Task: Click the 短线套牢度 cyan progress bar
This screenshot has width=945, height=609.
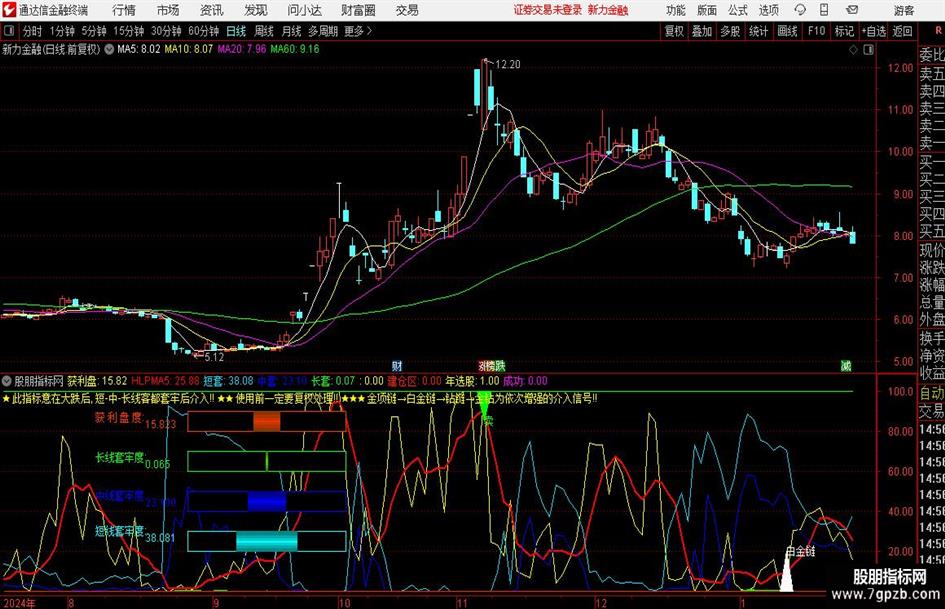Action: coord(266,541)
